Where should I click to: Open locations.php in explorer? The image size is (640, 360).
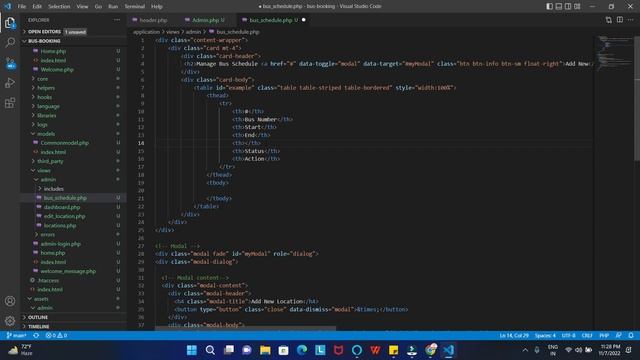73,226
